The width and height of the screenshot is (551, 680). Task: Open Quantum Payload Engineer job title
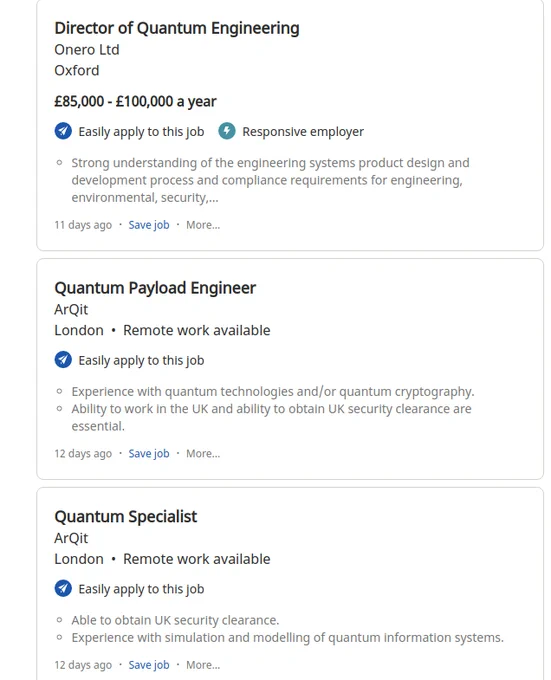tap(155, 288)
